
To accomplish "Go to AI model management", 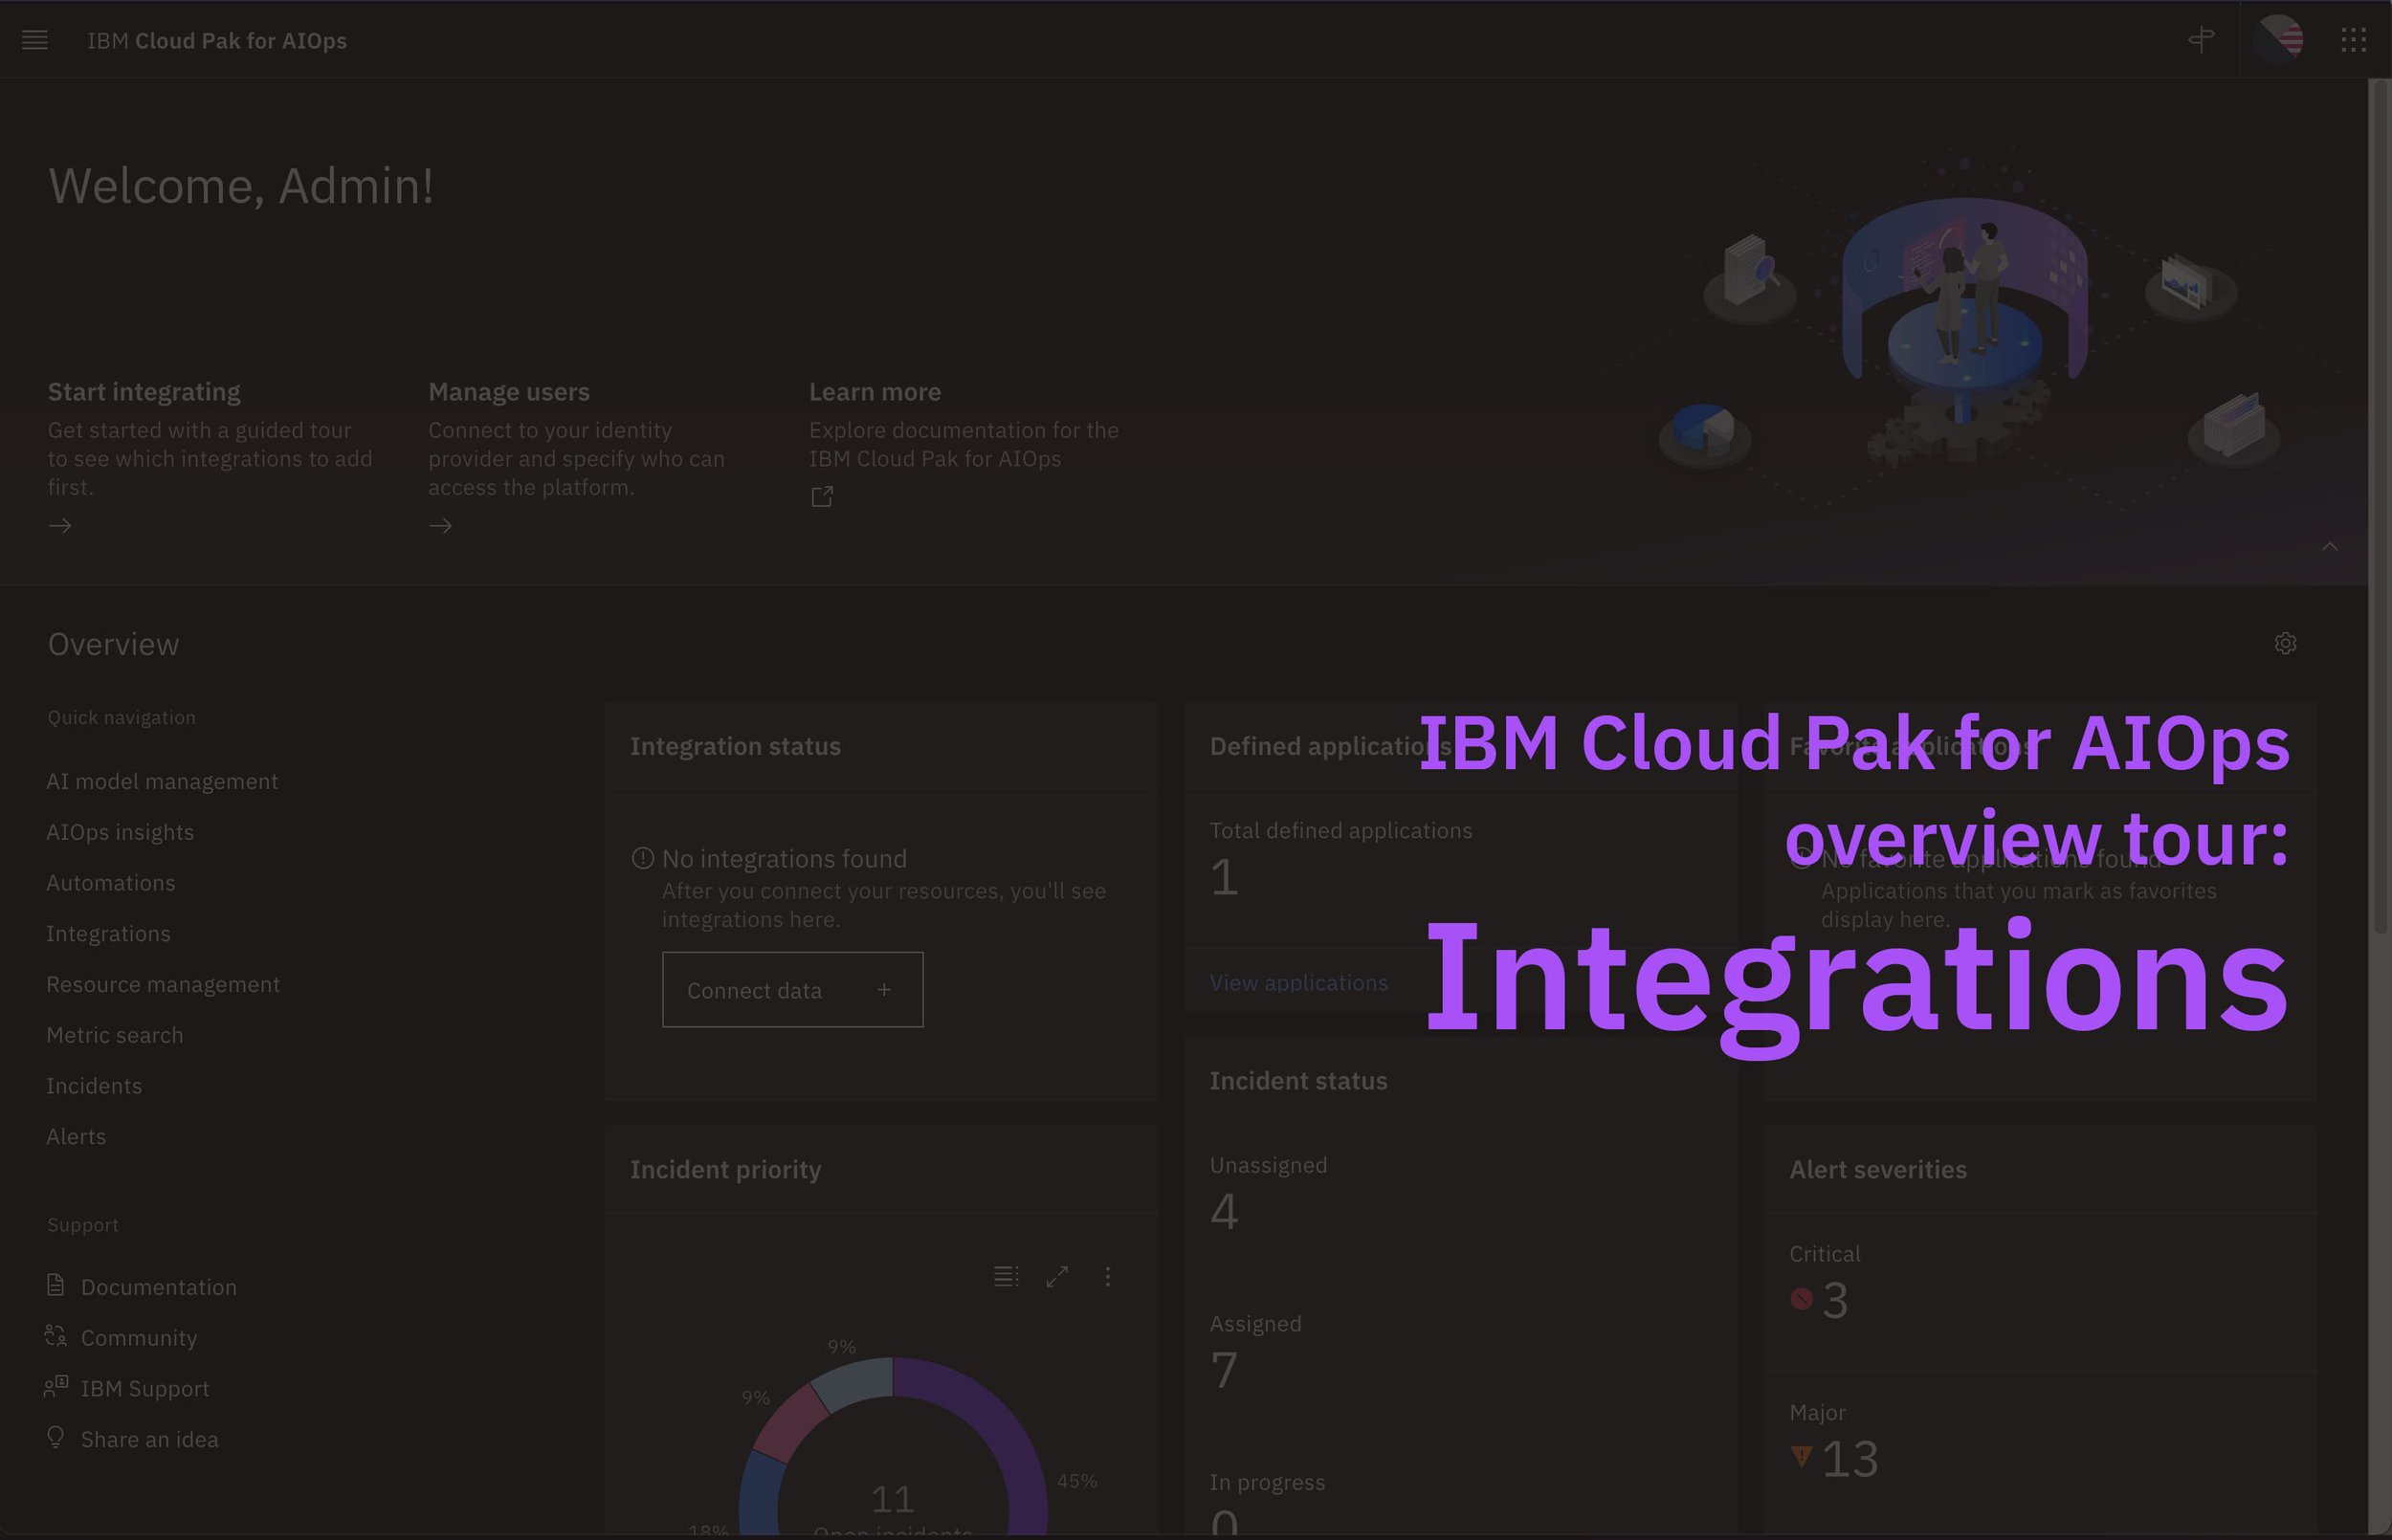I will click(x=162, y=781).
